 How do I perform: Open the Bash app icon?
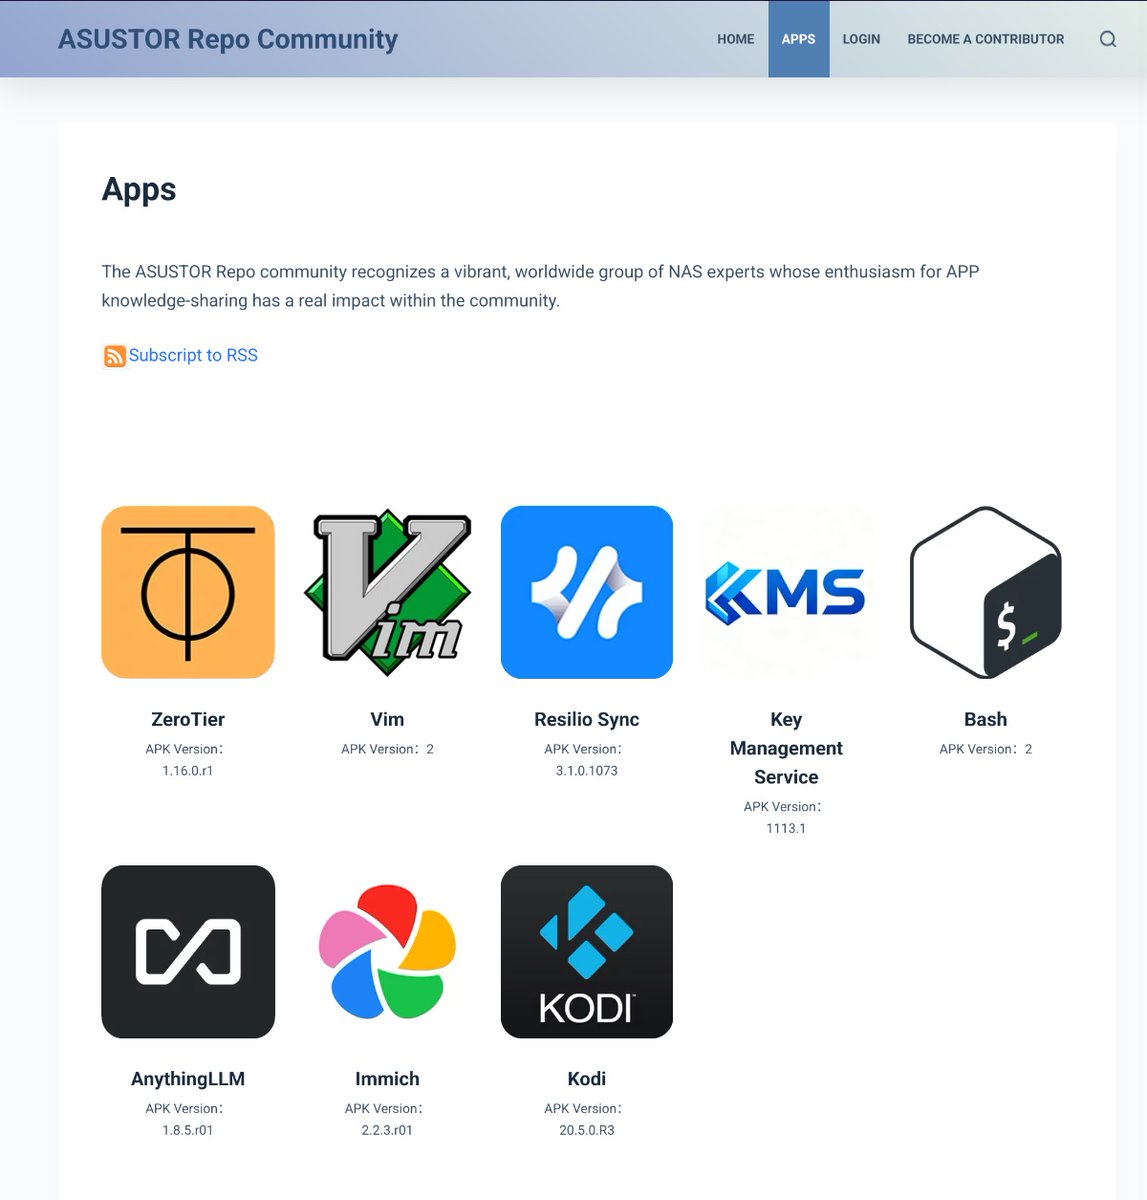(x=985, y=592)
